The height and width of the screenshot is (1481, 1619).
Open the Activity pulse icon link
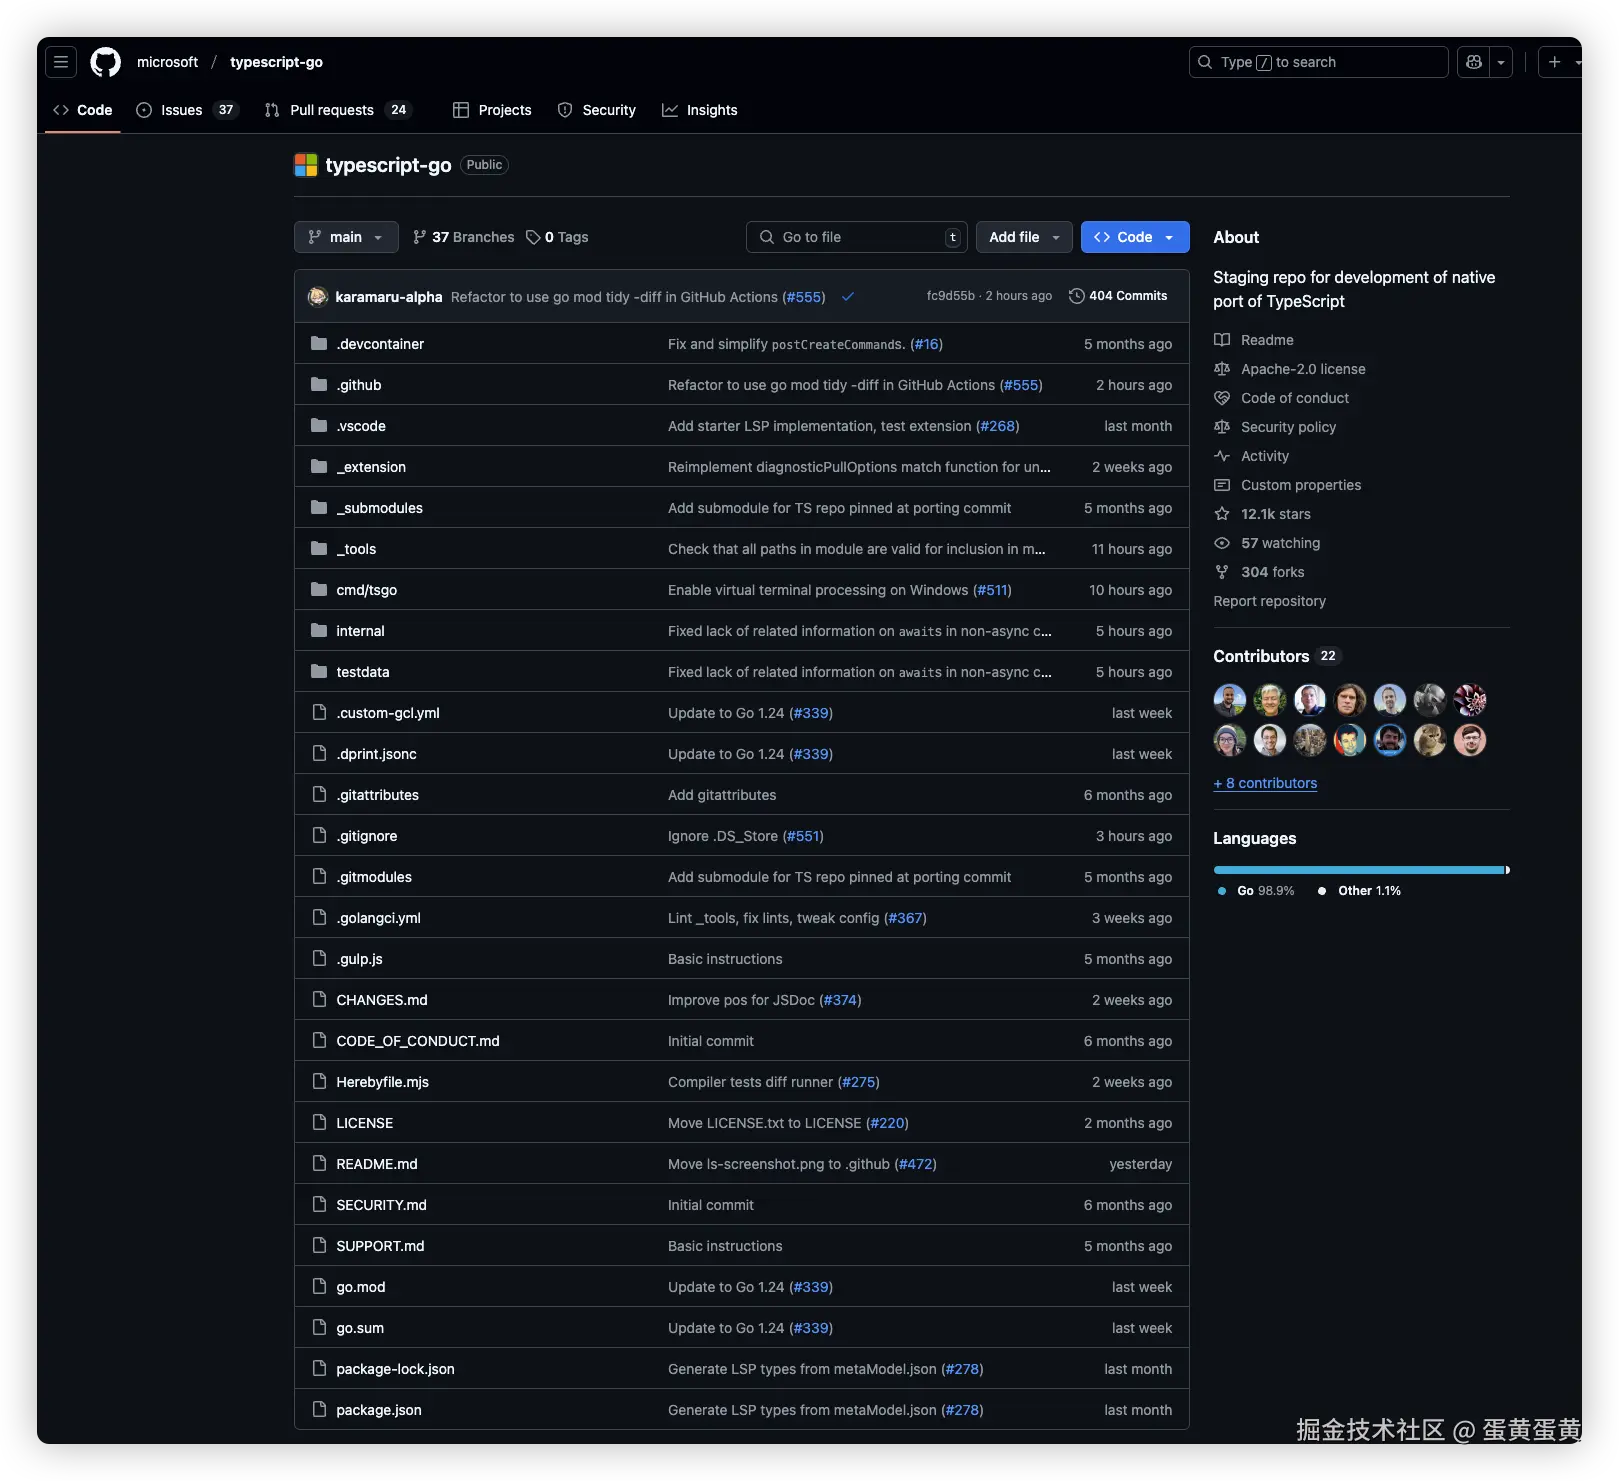1222,456
